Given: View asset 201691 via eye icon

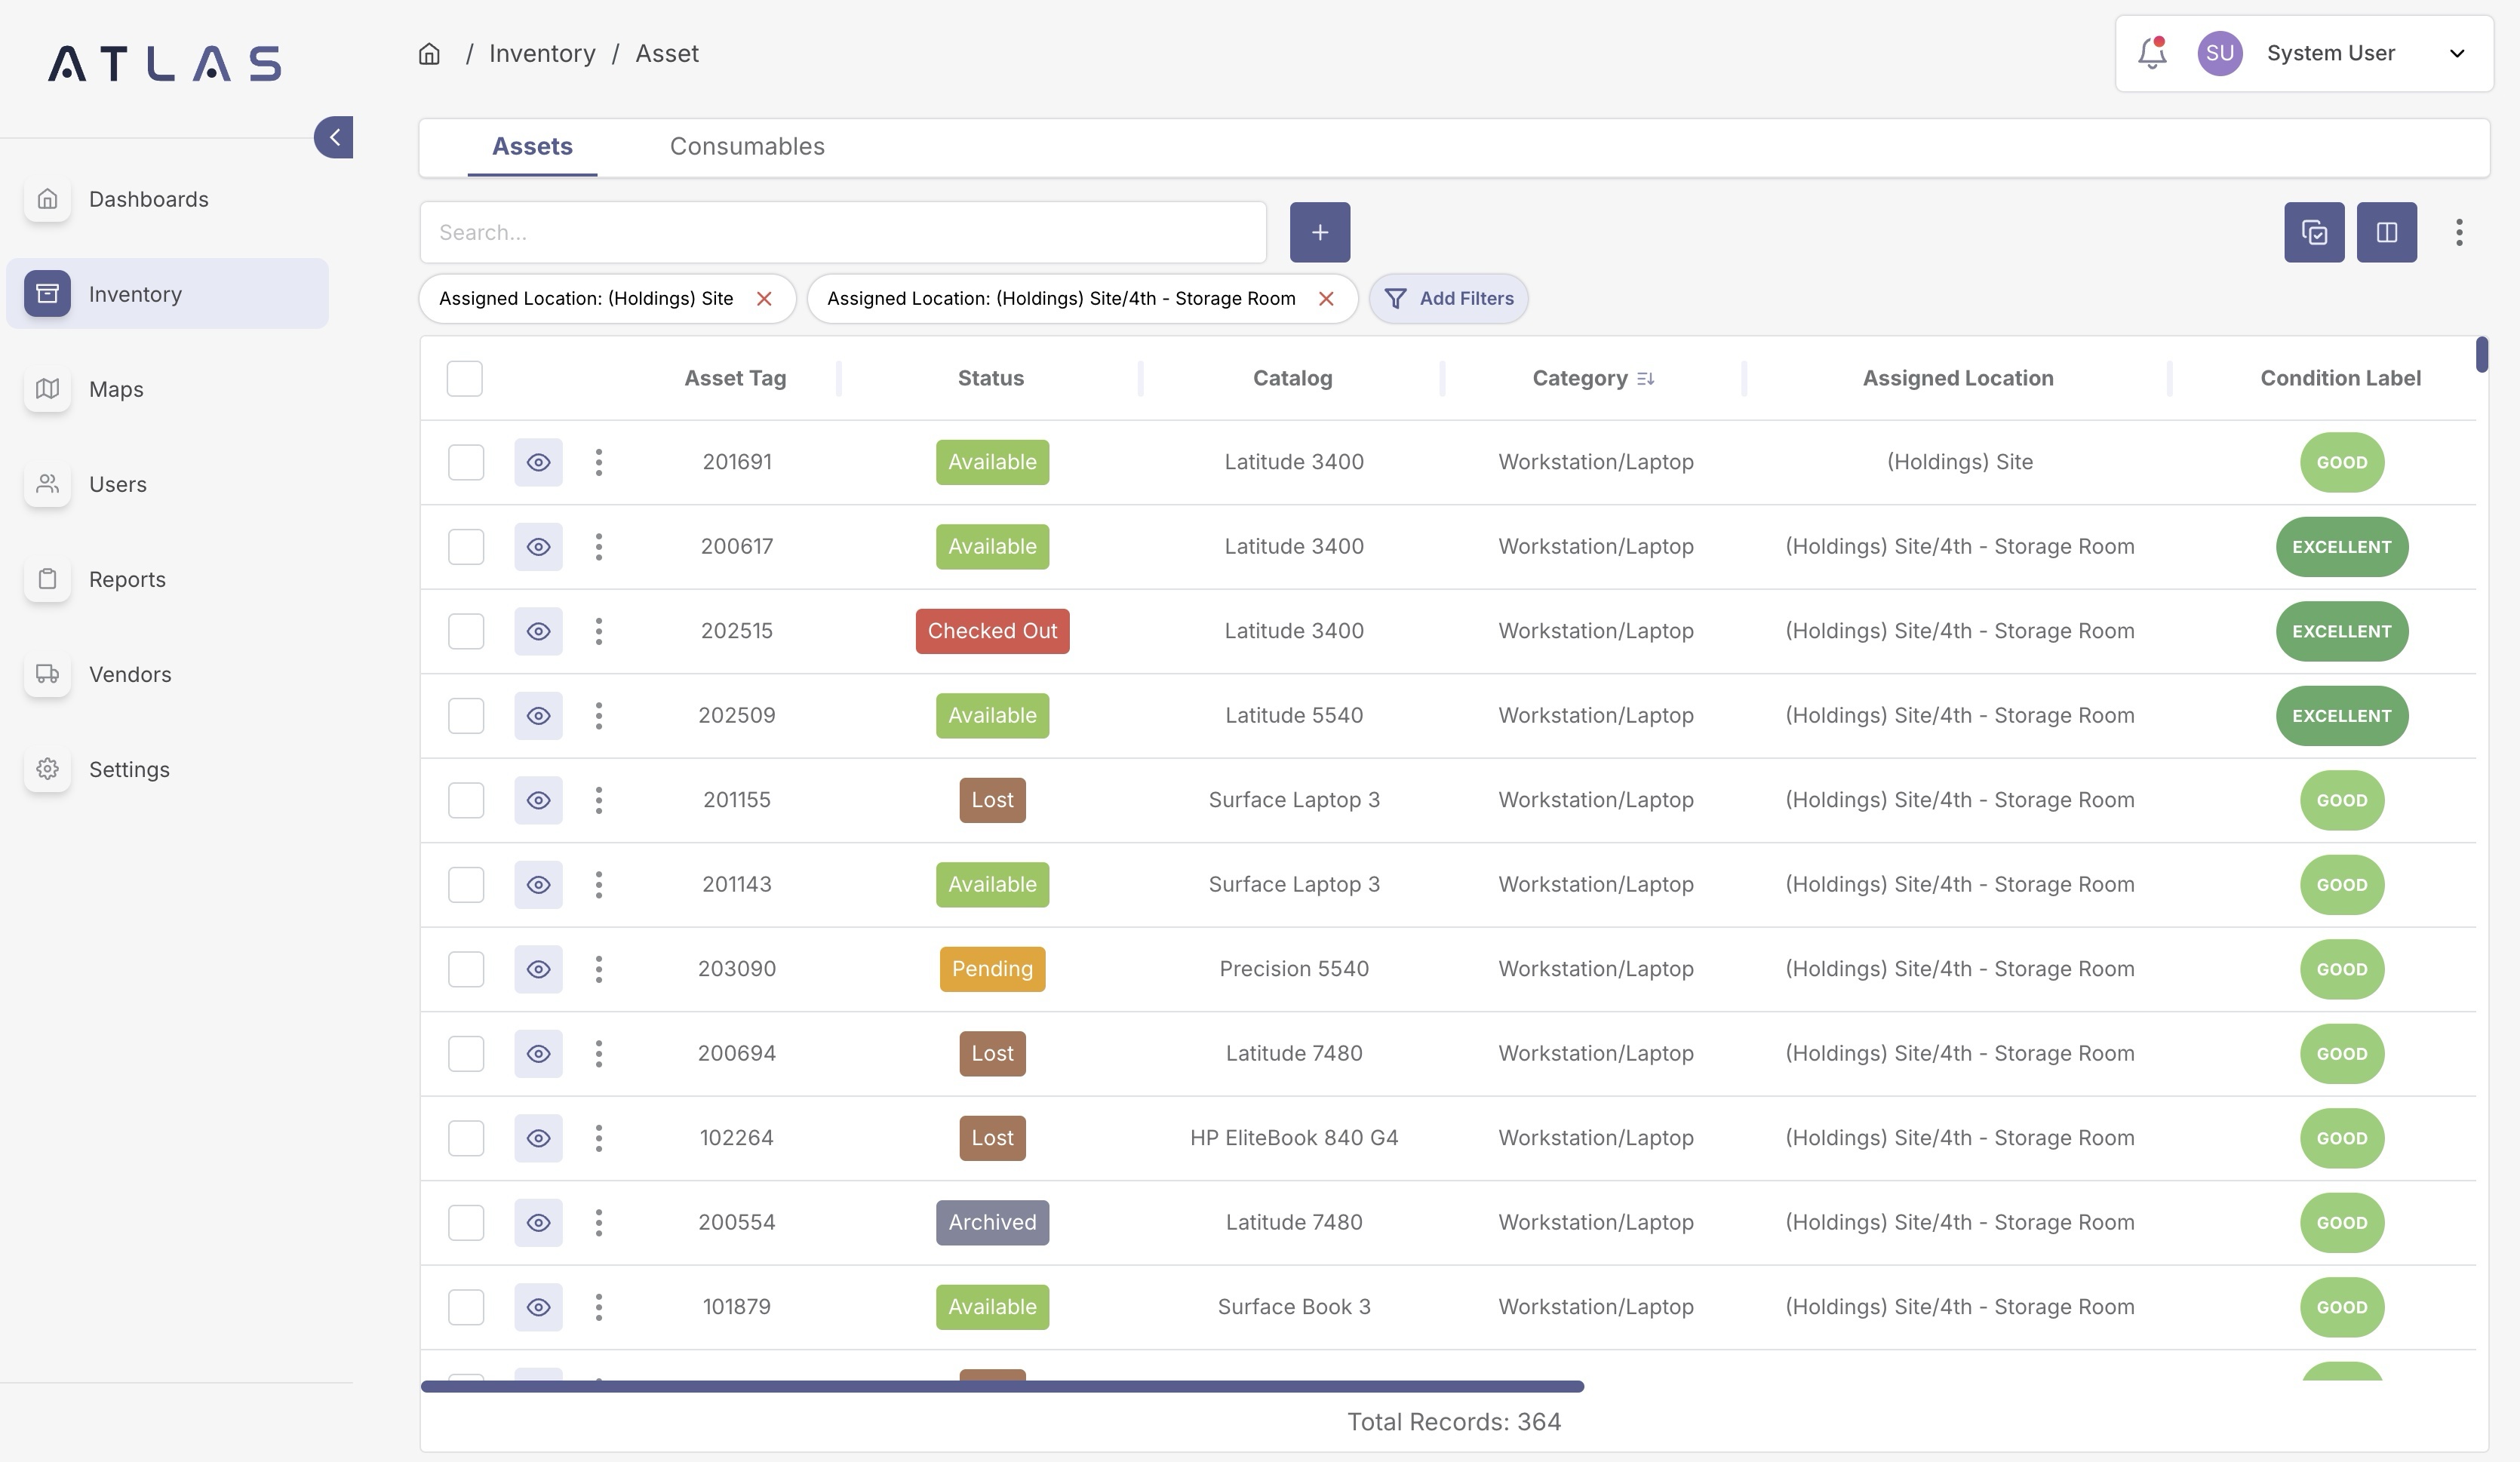Looking at the screenshot, I should pyautogui.click(x=538, y=463).
